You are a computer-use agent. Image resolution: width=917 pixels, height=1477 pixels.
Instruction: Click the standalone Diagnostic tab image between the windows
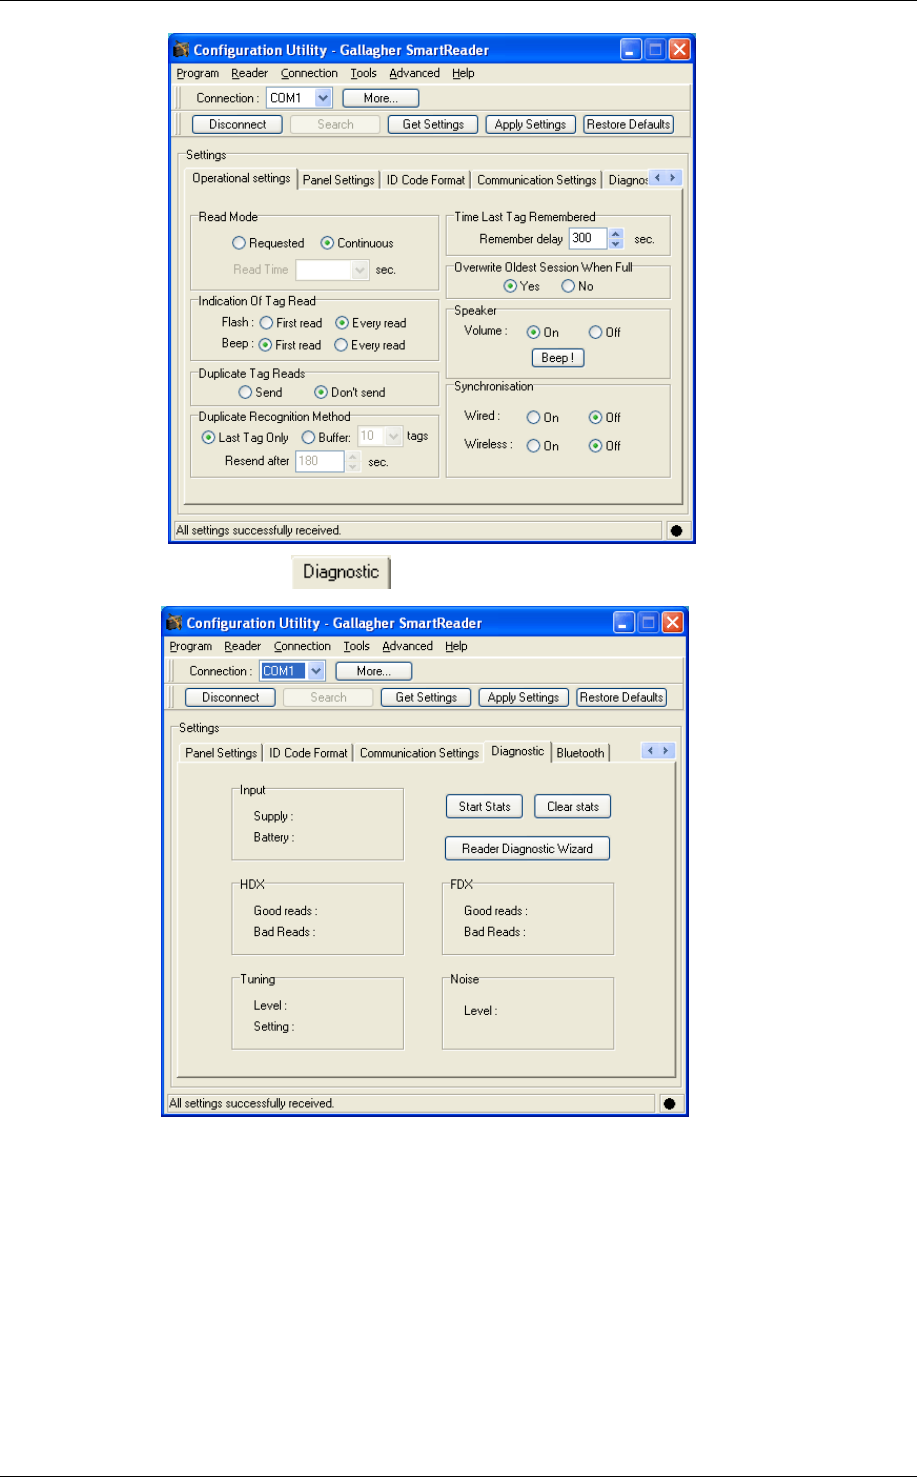click(341, 572)
